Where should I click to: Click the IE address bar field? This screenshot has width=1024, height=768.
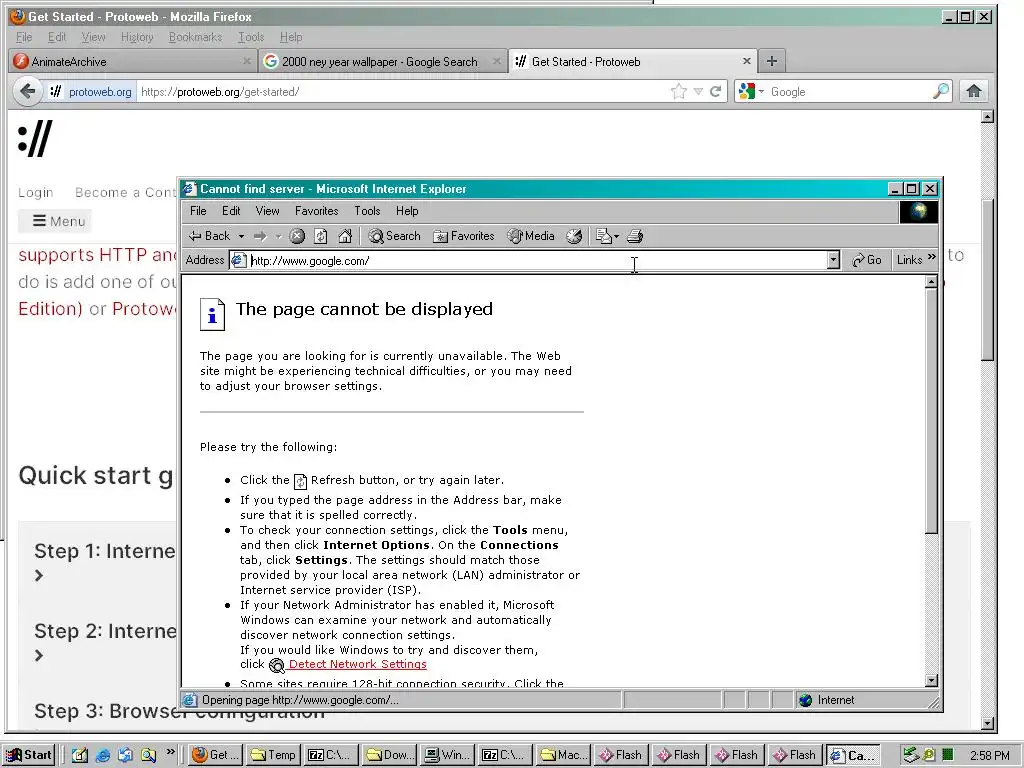tap(534, 261)
